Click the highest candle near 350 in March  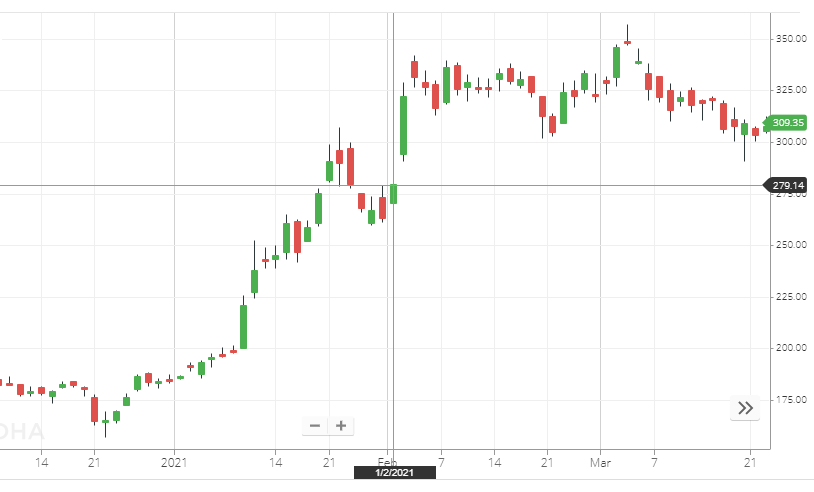627,42
